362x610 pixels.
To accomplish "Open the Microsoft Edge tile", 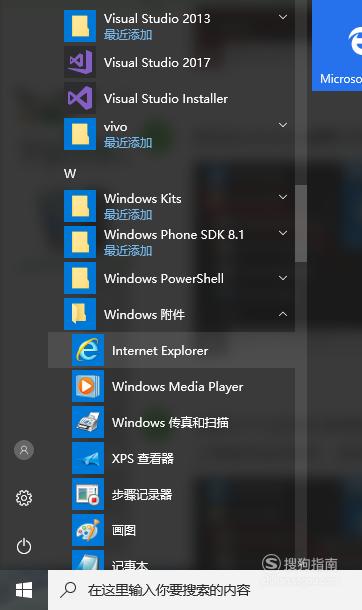I will click(337, 46).
